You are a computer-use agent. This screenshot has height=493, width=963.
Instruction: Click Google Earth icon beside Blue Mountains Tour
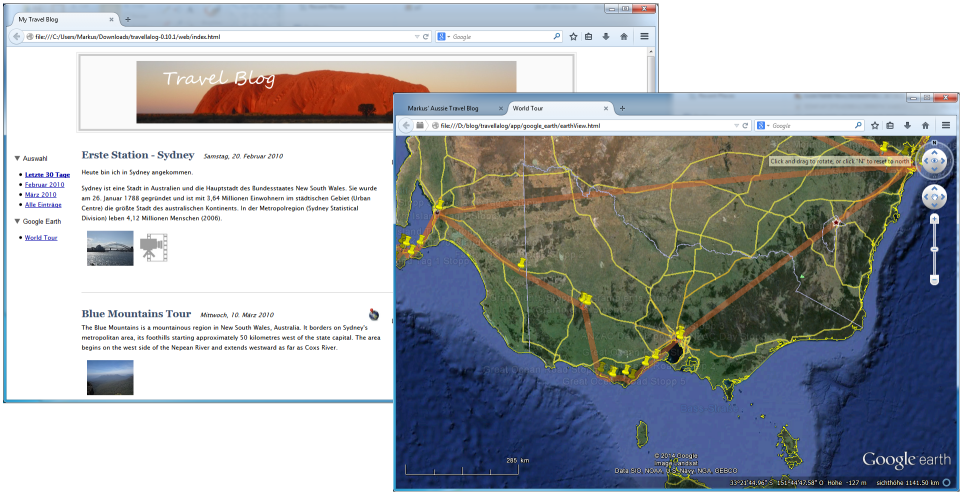373,314
